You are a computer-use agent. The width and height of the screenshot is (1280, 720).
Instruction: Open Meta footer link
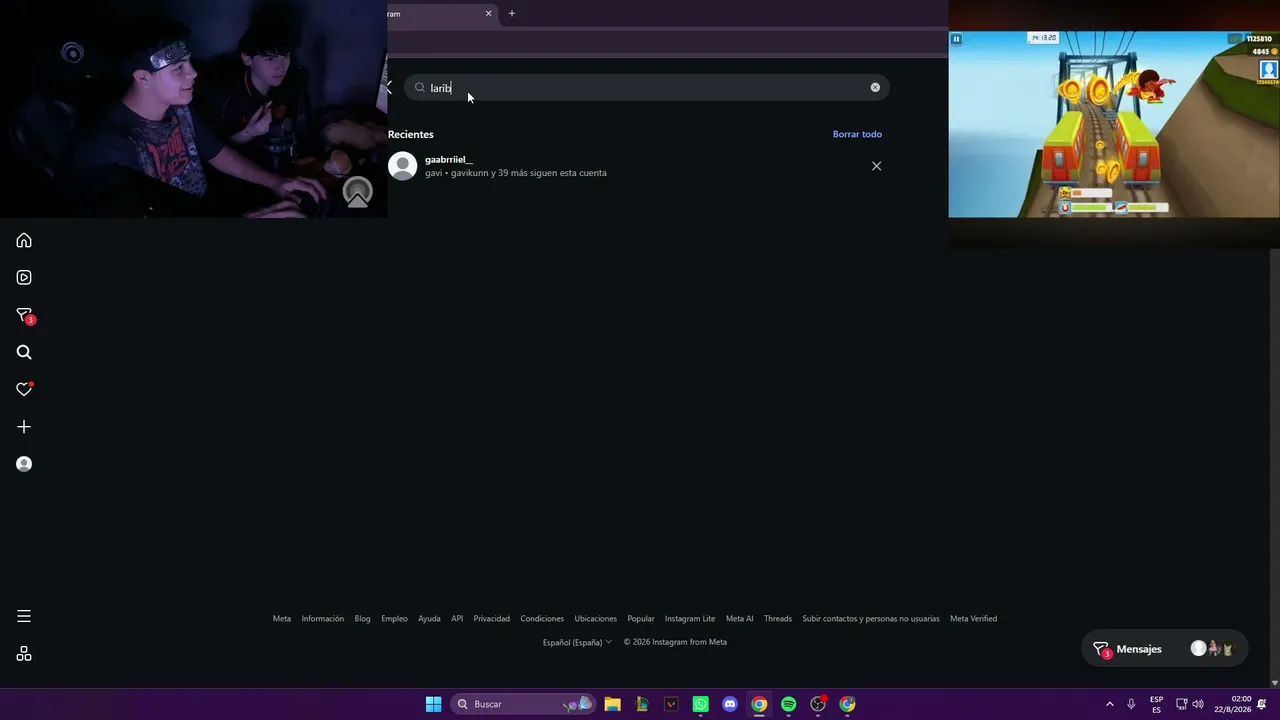pos(282,619)
